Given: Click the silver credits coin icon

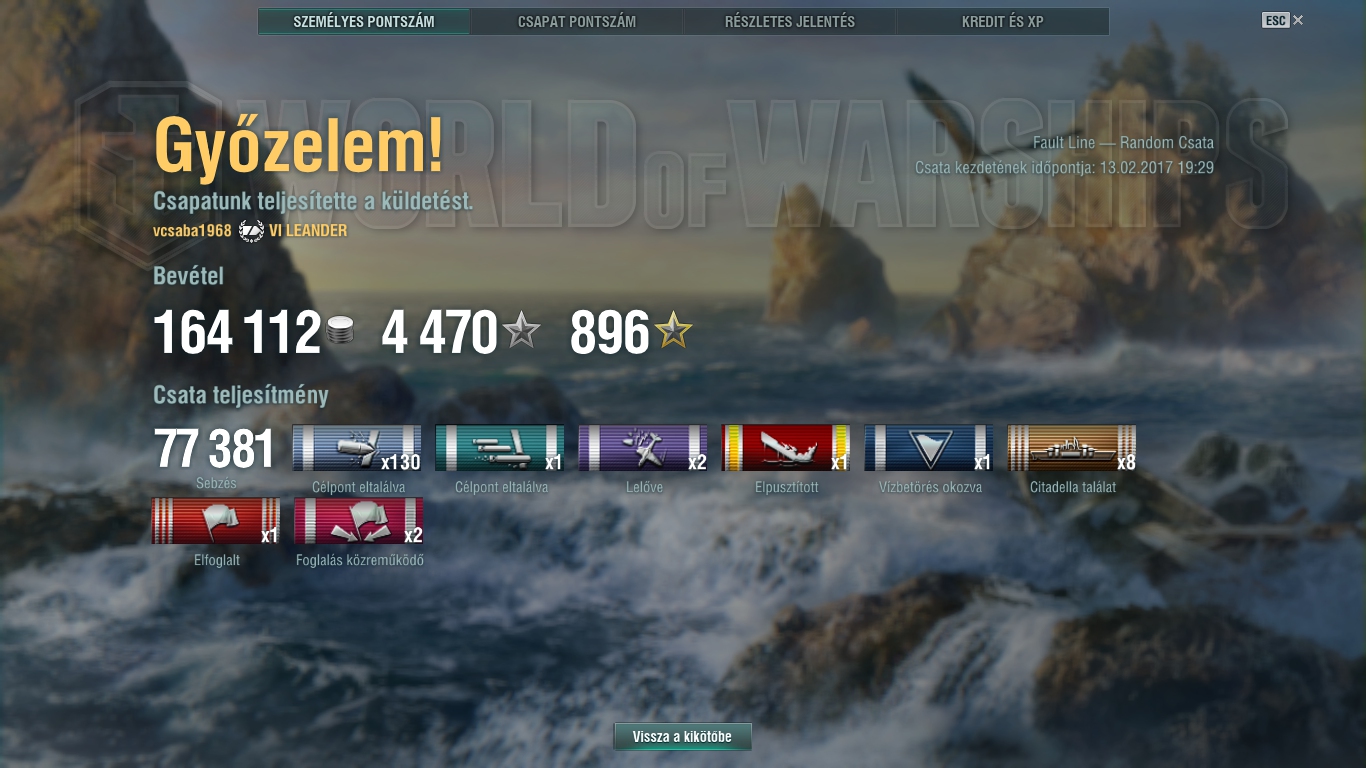Looking at the screenshot, I should point(340,332).
